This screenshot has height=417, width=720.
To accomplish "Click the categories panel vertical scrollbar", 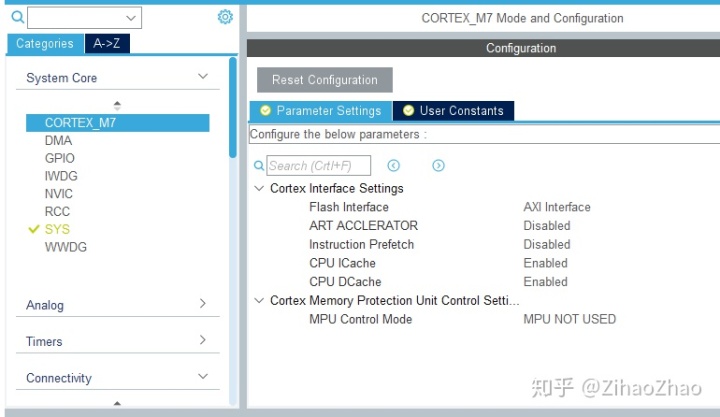I will [x=233, y=107].
